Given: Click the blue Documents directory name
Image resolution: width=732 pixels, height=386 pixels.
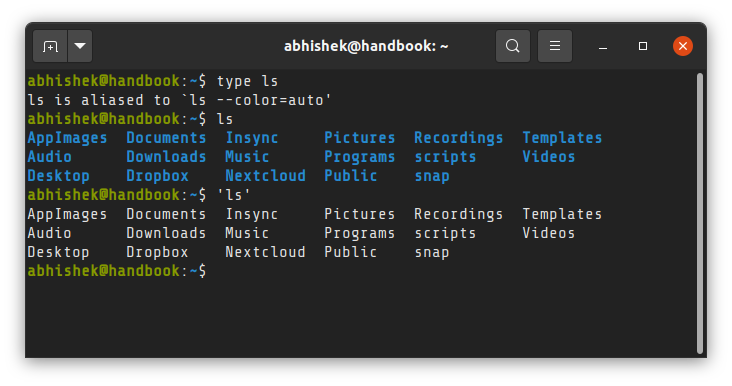Looking at the screenshot, I should 166,138.
